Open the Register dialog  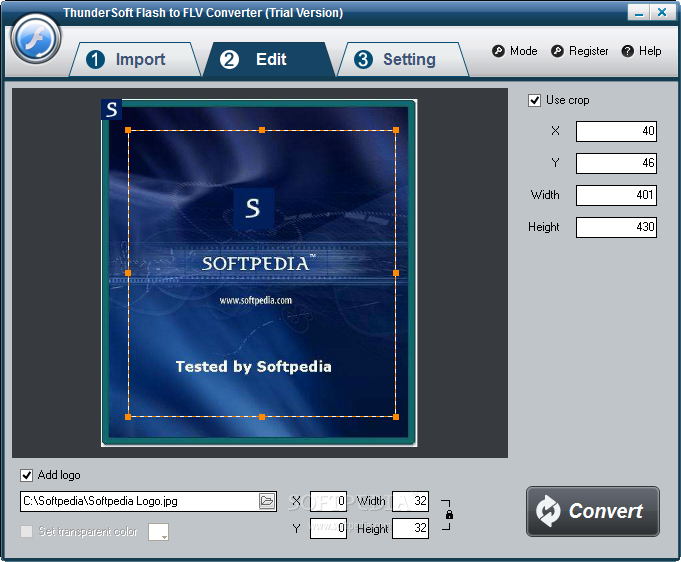click(579, 51)
